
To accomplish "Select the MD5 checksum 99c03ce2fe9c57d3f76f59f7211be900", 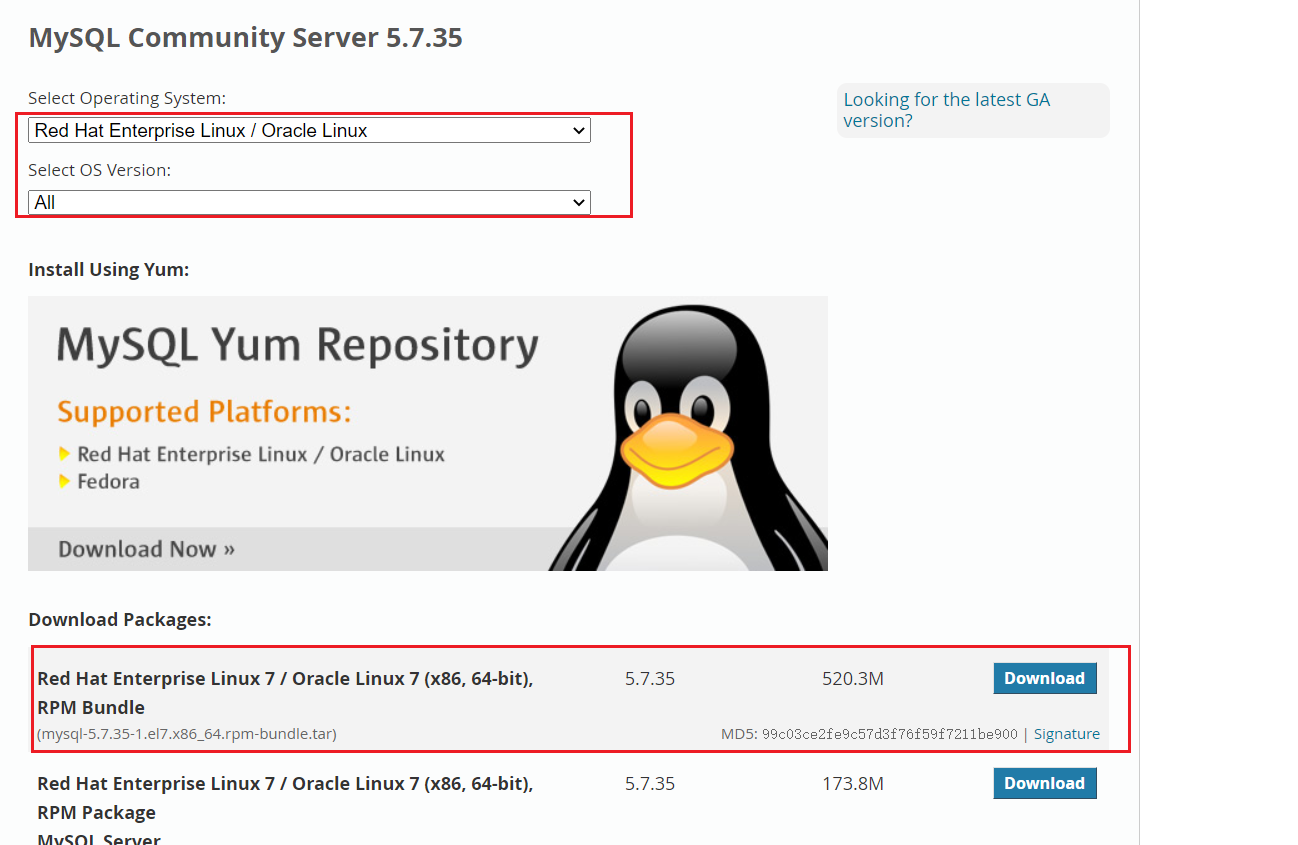I will click(x=890, y=734).
